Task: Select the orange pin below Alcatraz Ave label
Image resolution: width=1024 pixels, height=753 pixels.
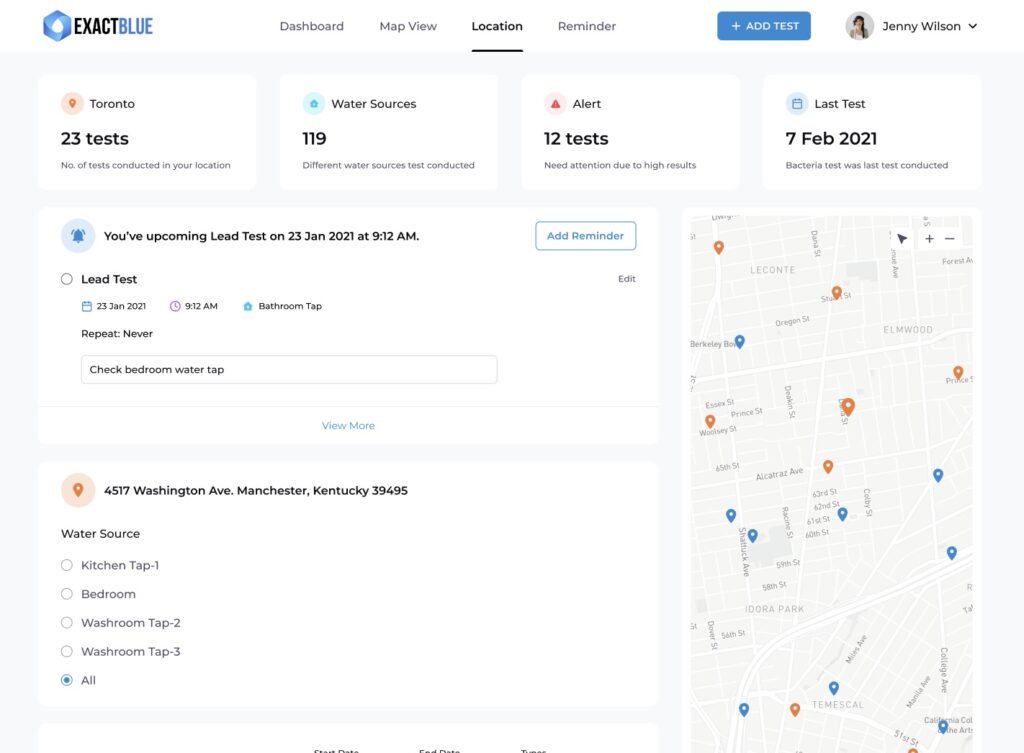Action: click(828, 466)
